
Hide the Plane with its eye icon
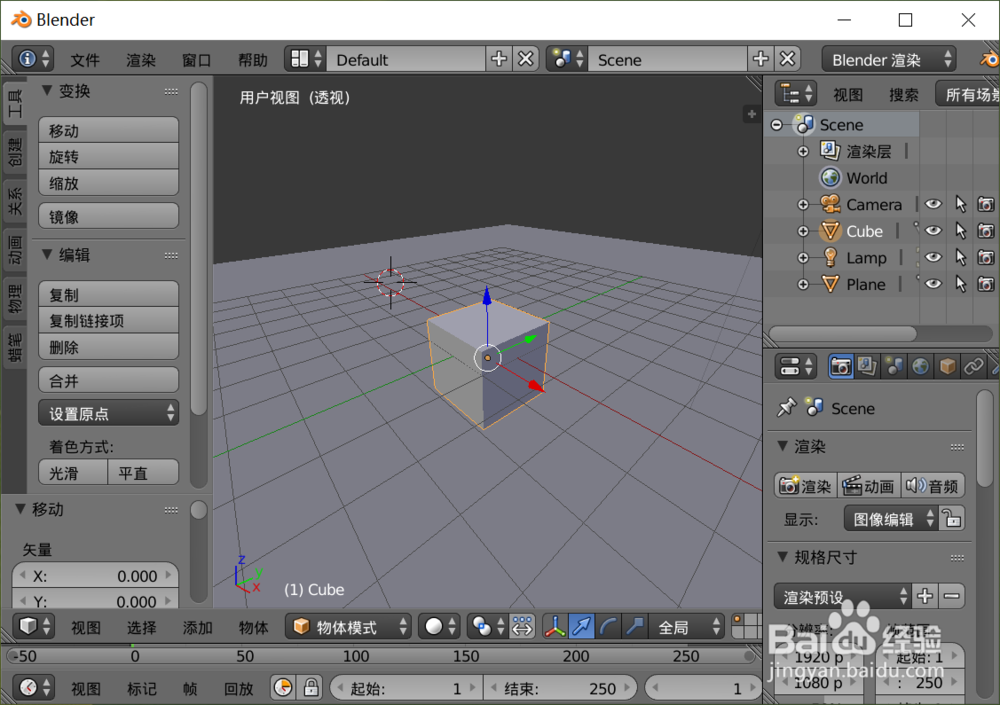(933, 284)
